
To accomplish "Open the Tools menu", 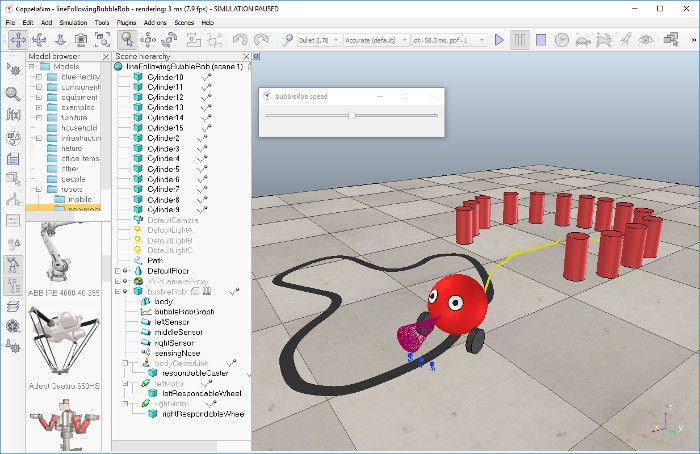I will pyautogui.click(x=102, y=22).
